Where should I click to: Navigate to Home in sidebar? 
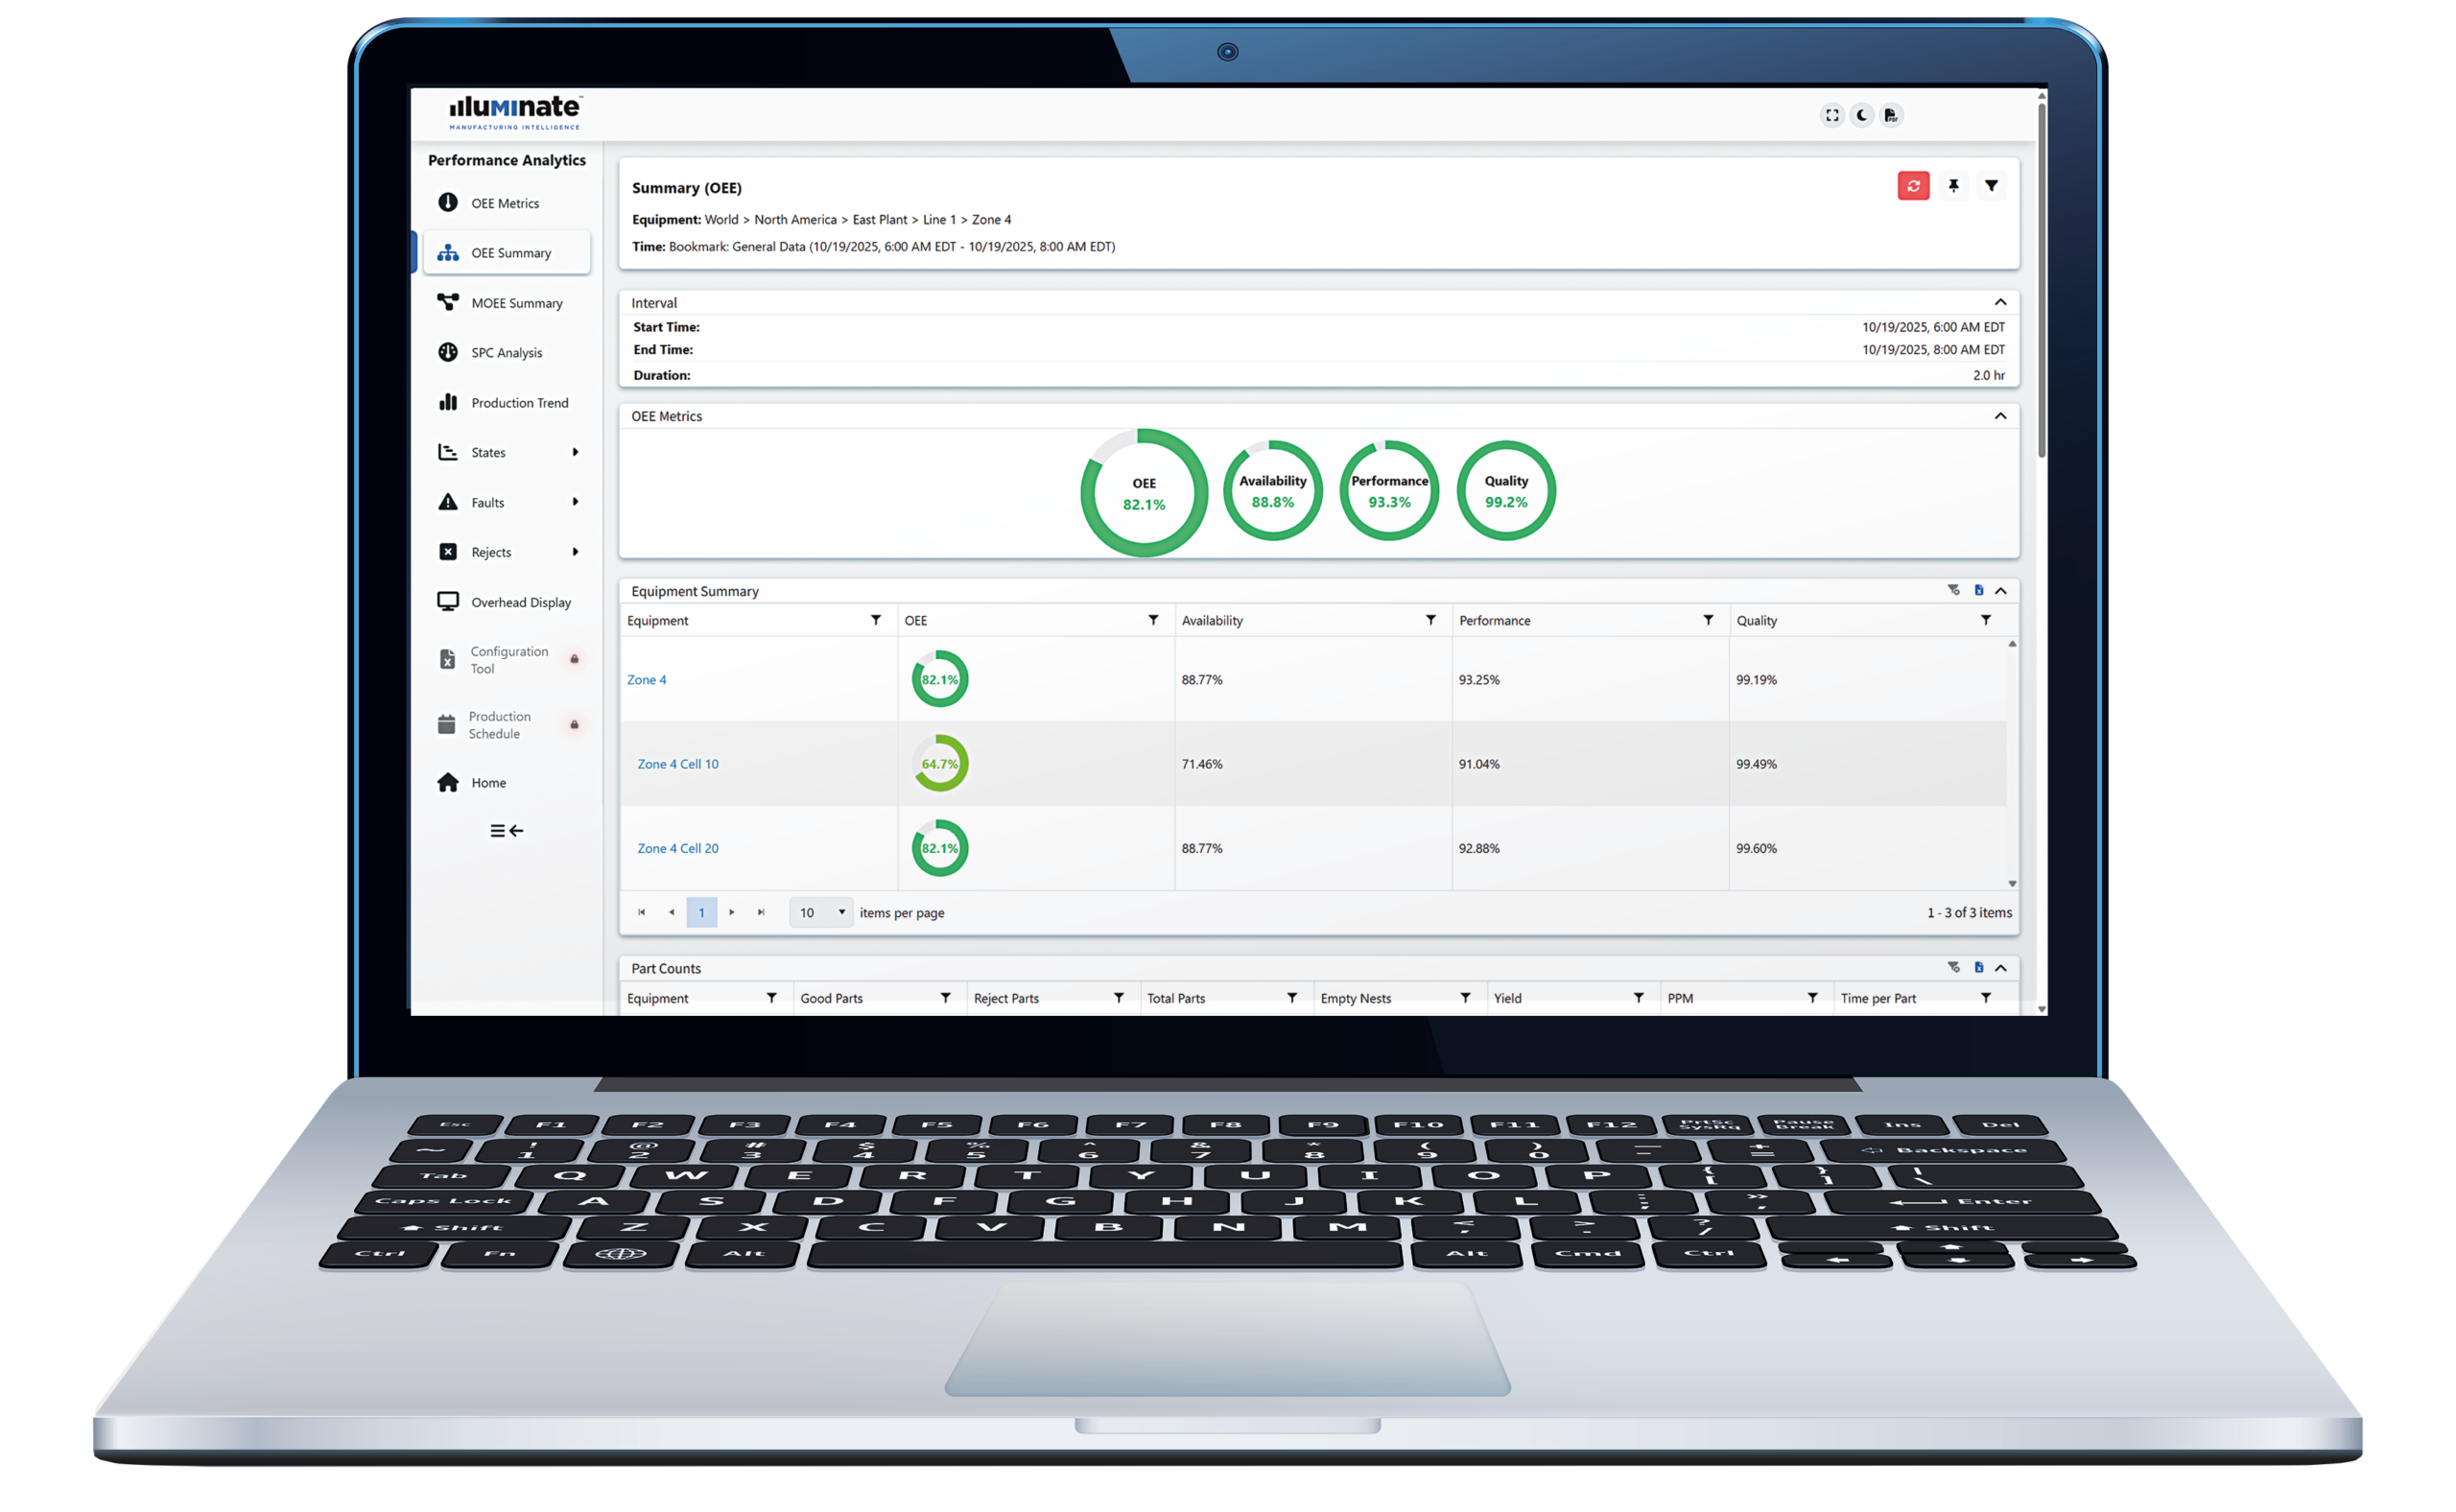(x=506, y=782)
